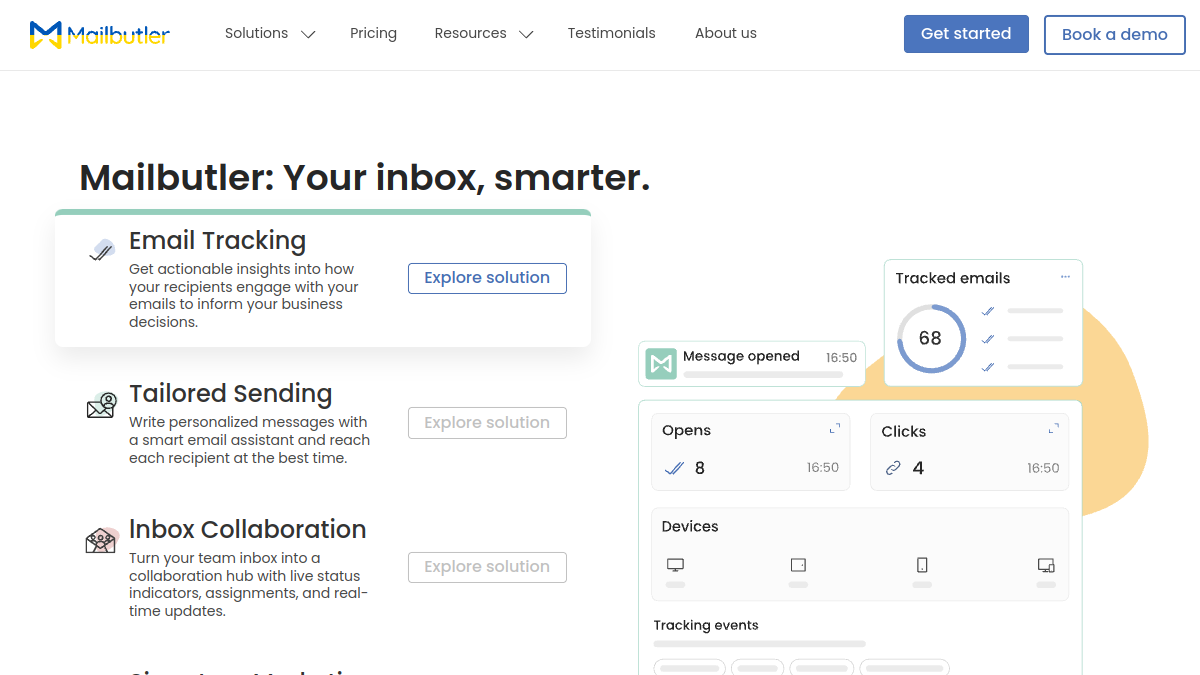Click the Clicks card title
This screenshot has height=675, width=1200.
click(x=904, y=432)
